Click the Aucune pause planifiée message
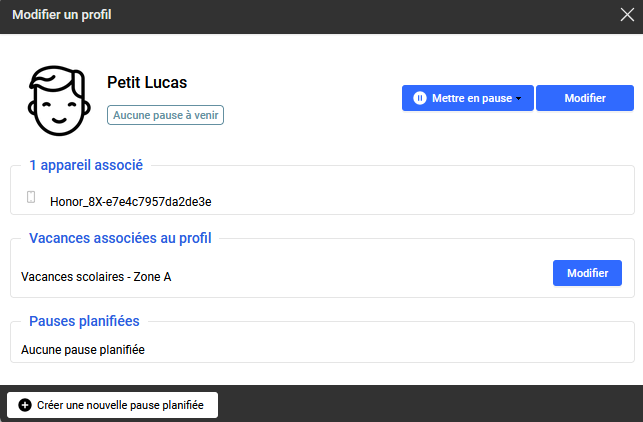Image resolution: width=643 pixels, height=422 pixels. 83,350
